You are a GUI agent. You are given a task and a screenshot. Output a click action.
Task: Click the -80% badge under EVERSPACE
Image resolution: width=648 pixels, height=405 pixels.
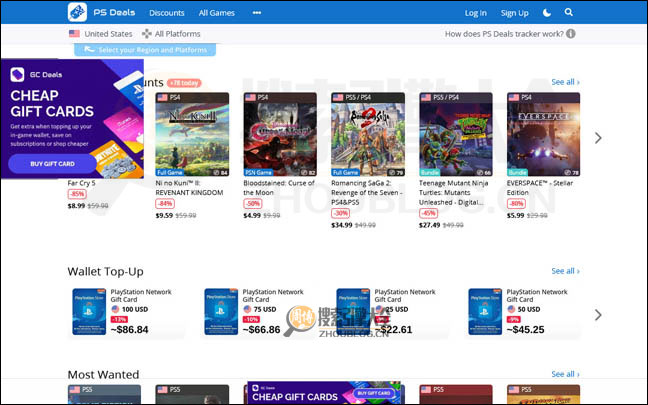click(516, 203)
